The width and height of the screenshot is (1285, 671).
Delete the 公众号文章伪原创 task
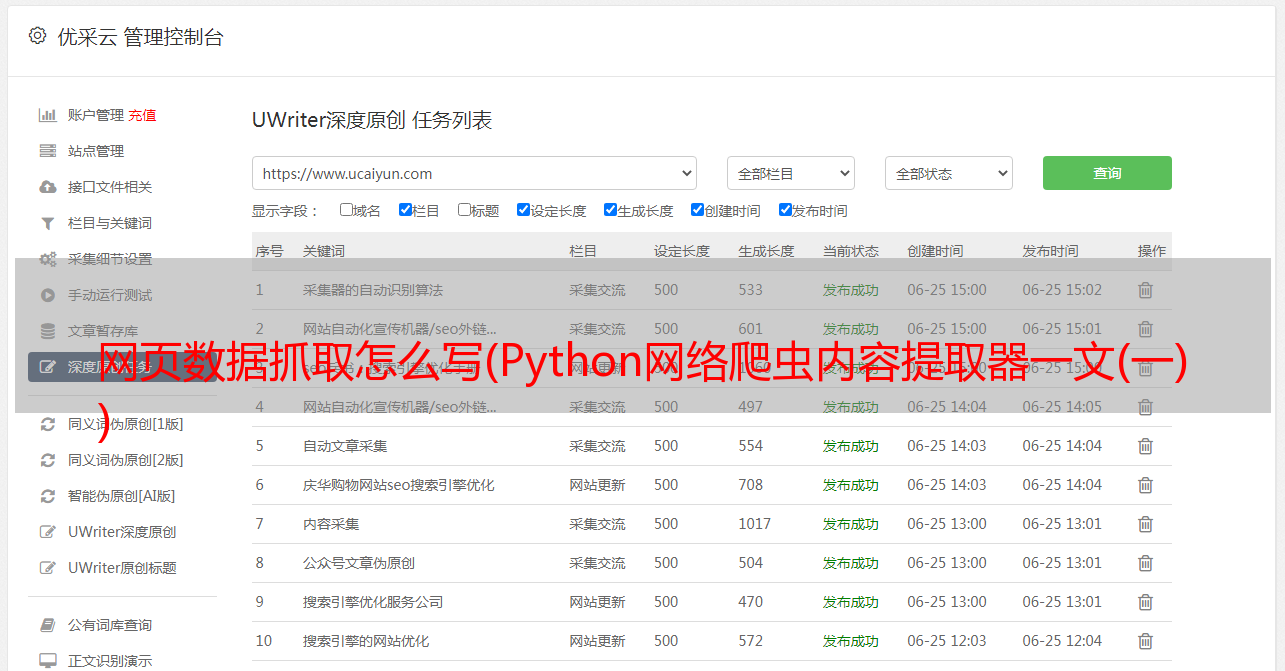pos(1146,563)
